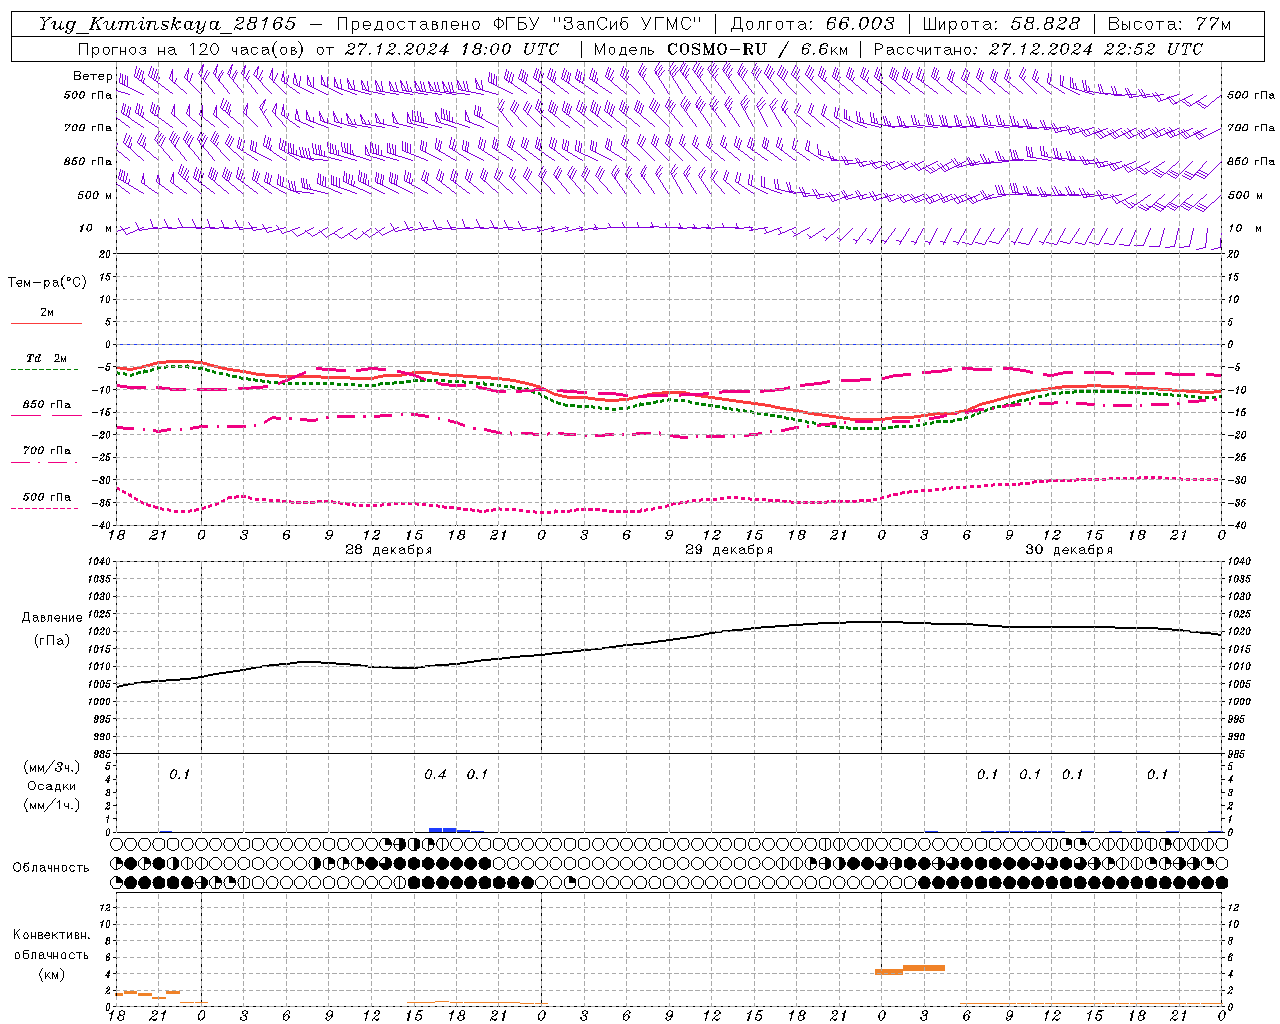Click the 29 декабря date label
The width and height of the screenshot is (1280, 1024).
[x=729, y=550]
